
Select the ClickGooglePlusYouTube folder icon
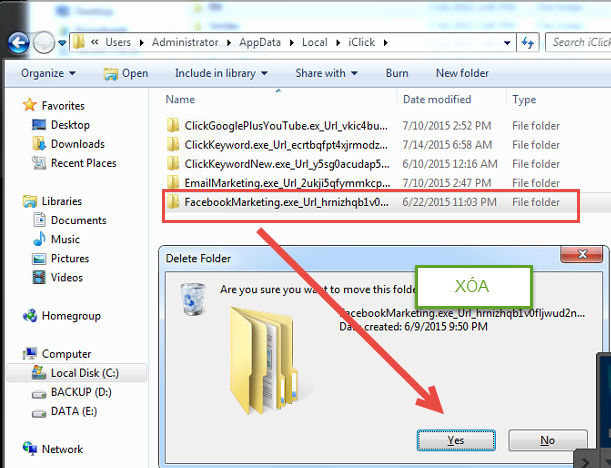click(x=173, y=125)
